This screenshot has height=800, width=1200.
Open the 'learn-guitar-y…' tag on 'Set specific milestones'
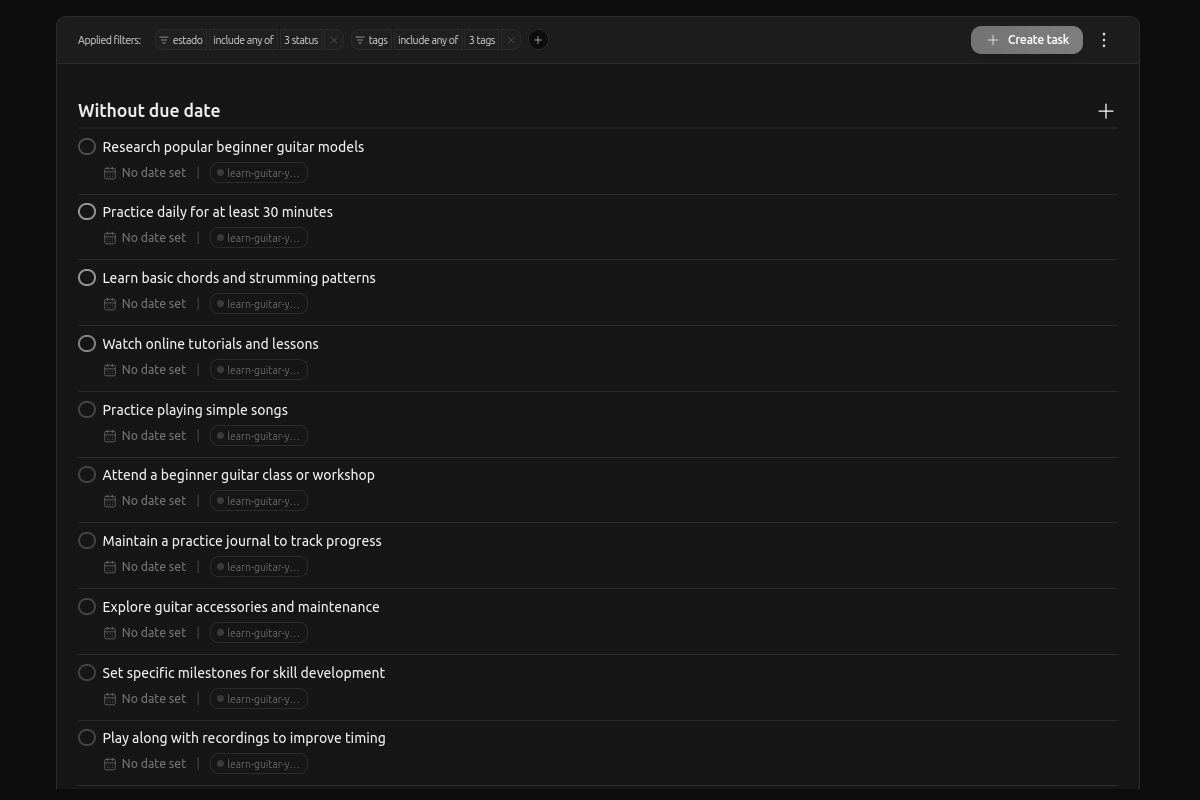(x=258, y=698)
